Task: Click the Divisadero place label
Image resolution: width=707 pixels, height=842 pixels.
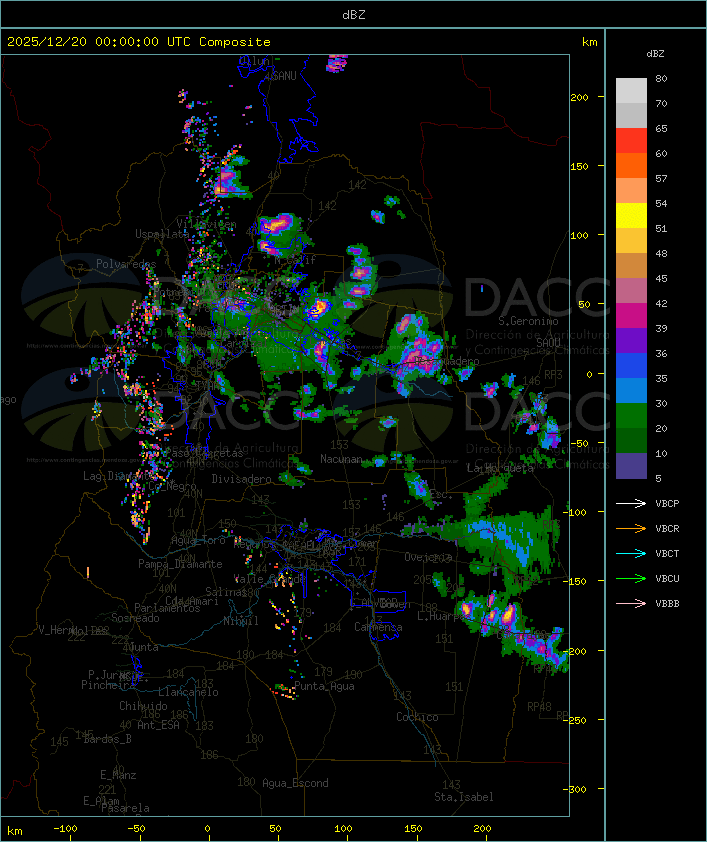Action: 242,479
